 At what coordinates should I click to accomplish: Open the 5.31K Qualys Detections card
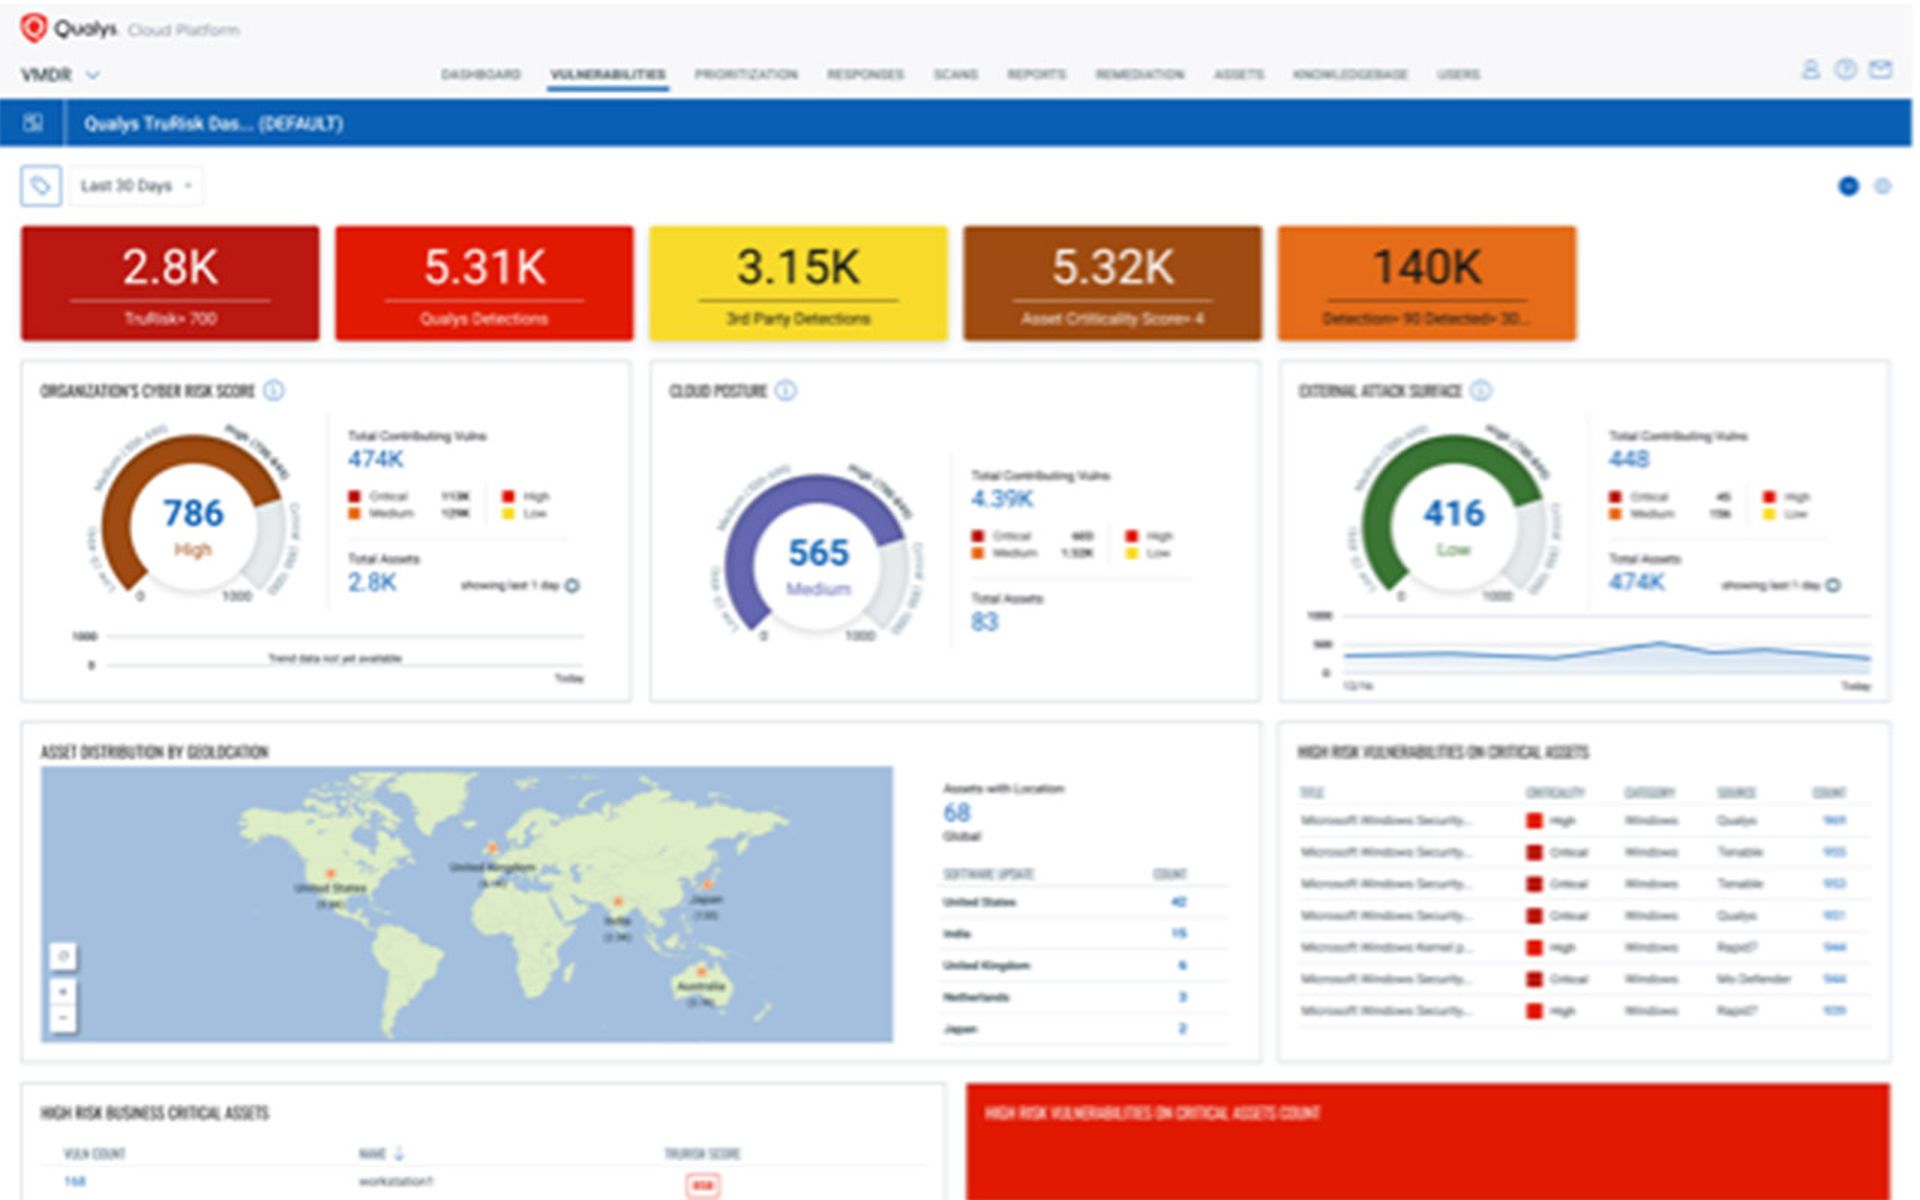click(484, 283)
